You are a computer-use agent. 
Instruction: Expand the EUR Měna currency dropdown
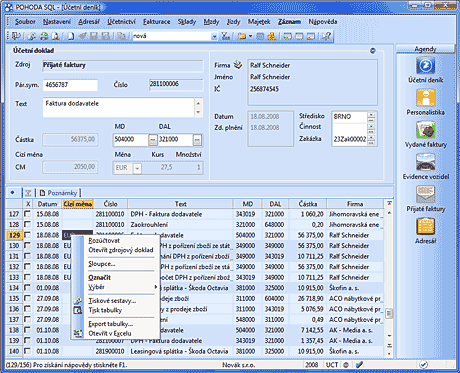(137, 168)
